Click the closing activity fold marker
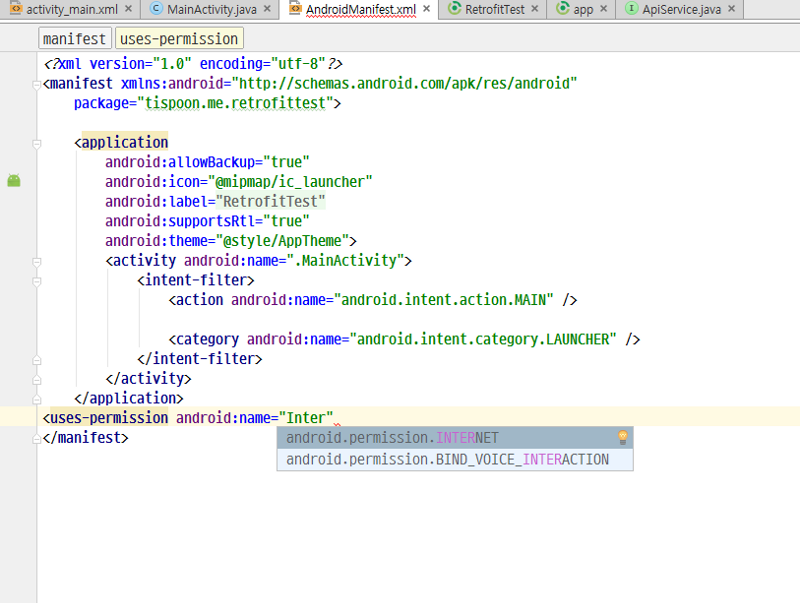 (36, 380)
